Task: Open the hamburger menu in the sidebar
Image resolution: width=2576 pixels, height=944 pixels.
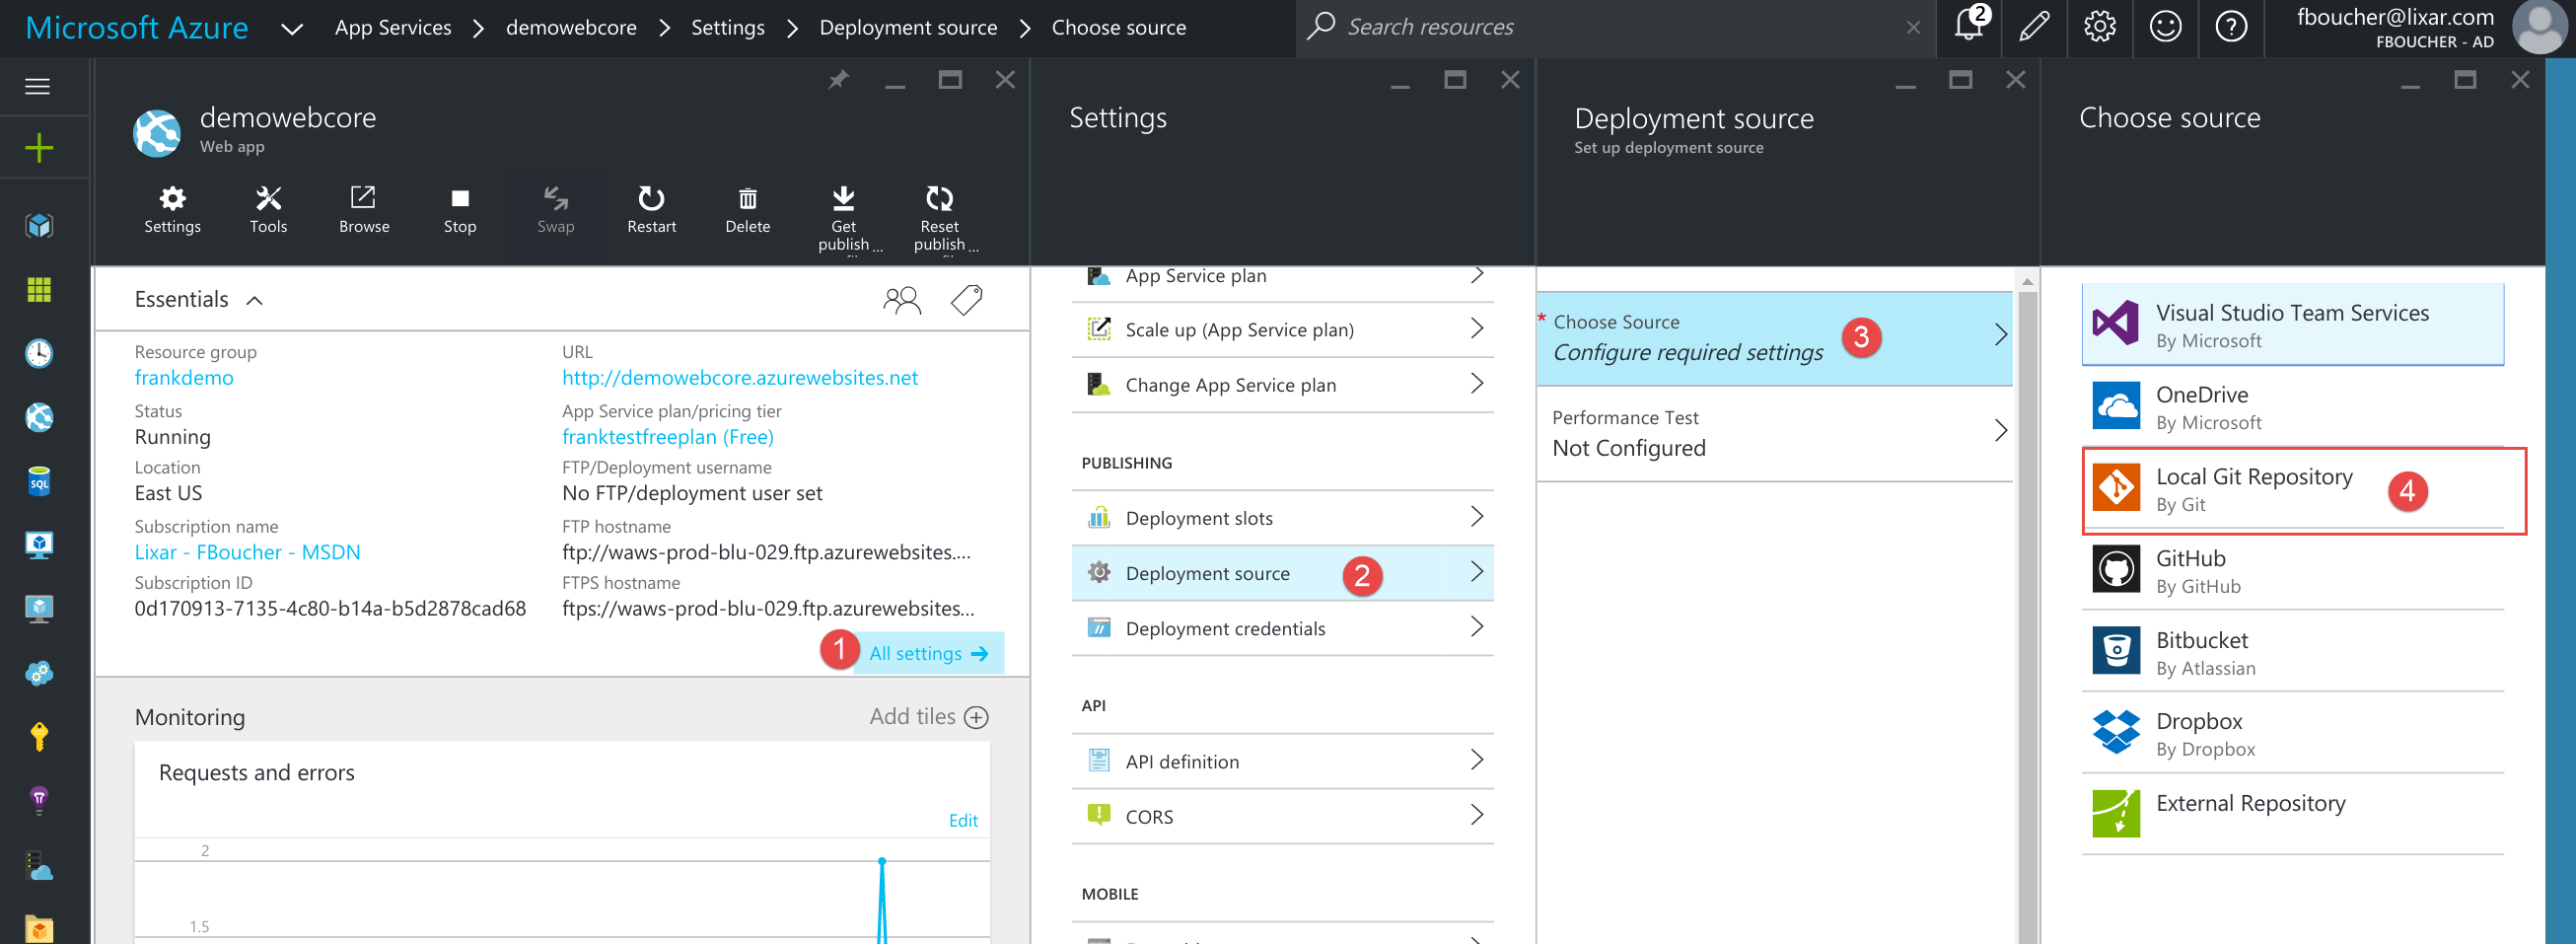Action: point(38,86)
